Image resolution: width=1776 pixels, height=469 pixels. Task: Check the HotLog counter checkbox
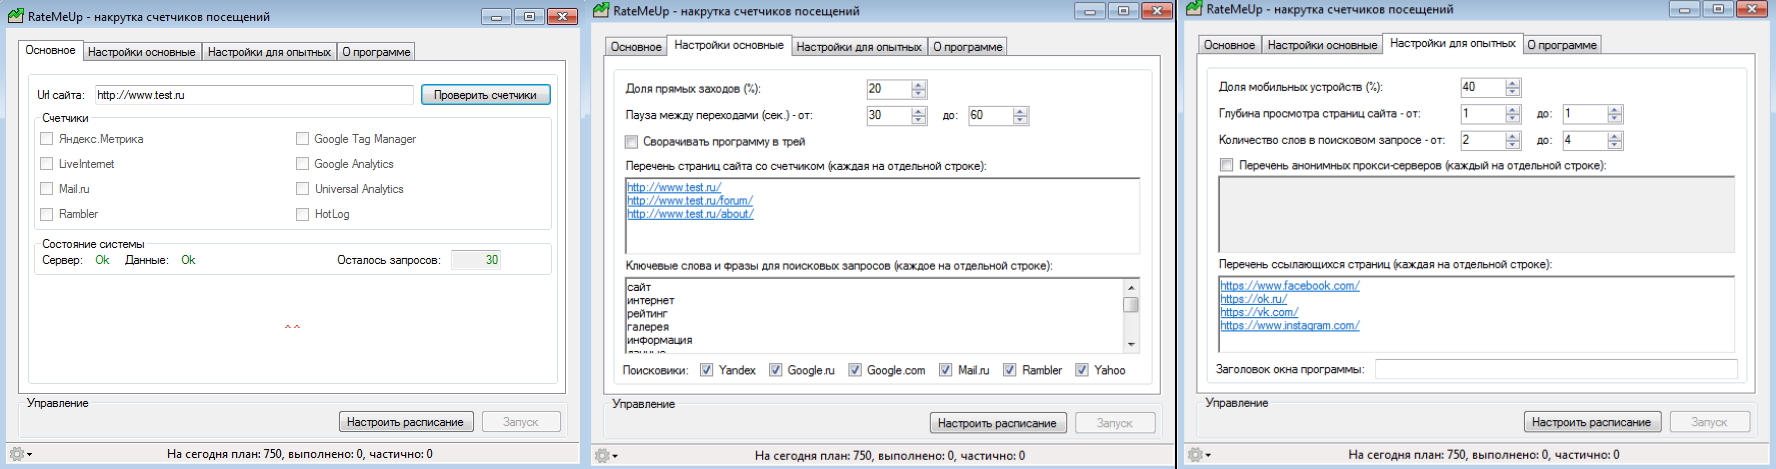302,214
